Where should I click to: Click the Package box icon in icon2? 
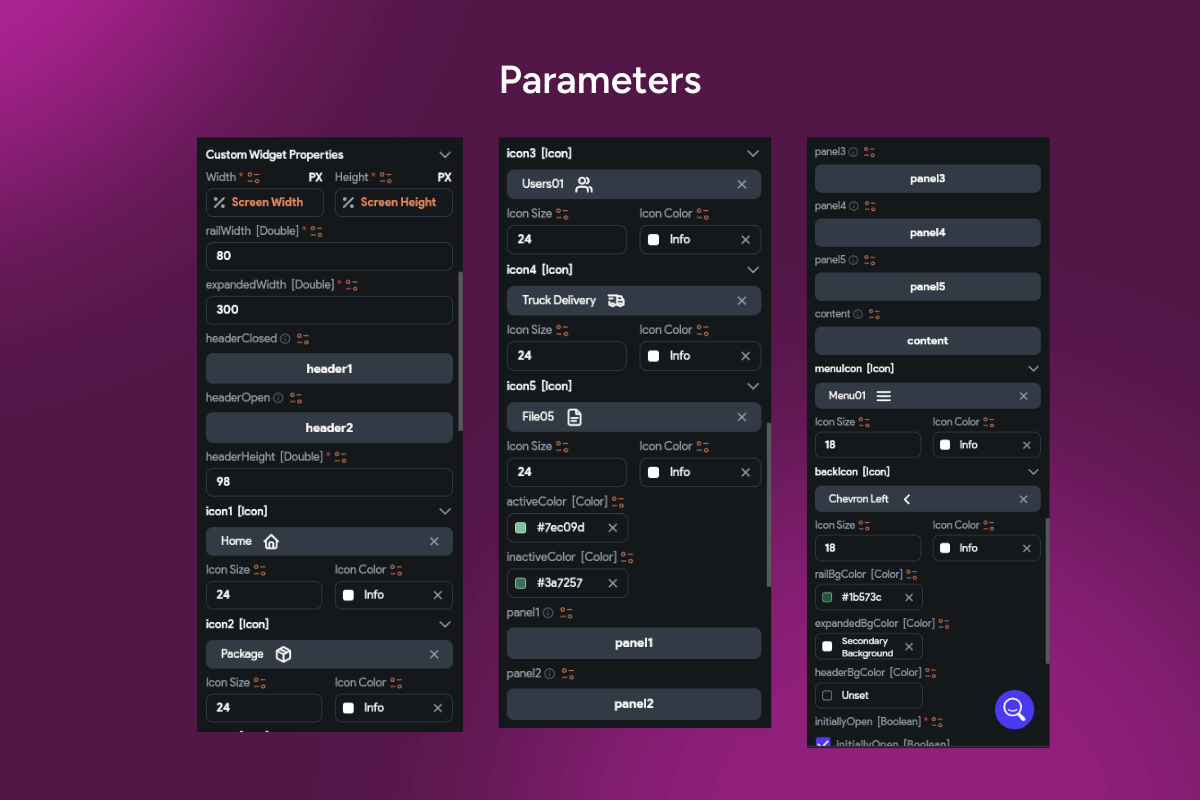point(283,654)
